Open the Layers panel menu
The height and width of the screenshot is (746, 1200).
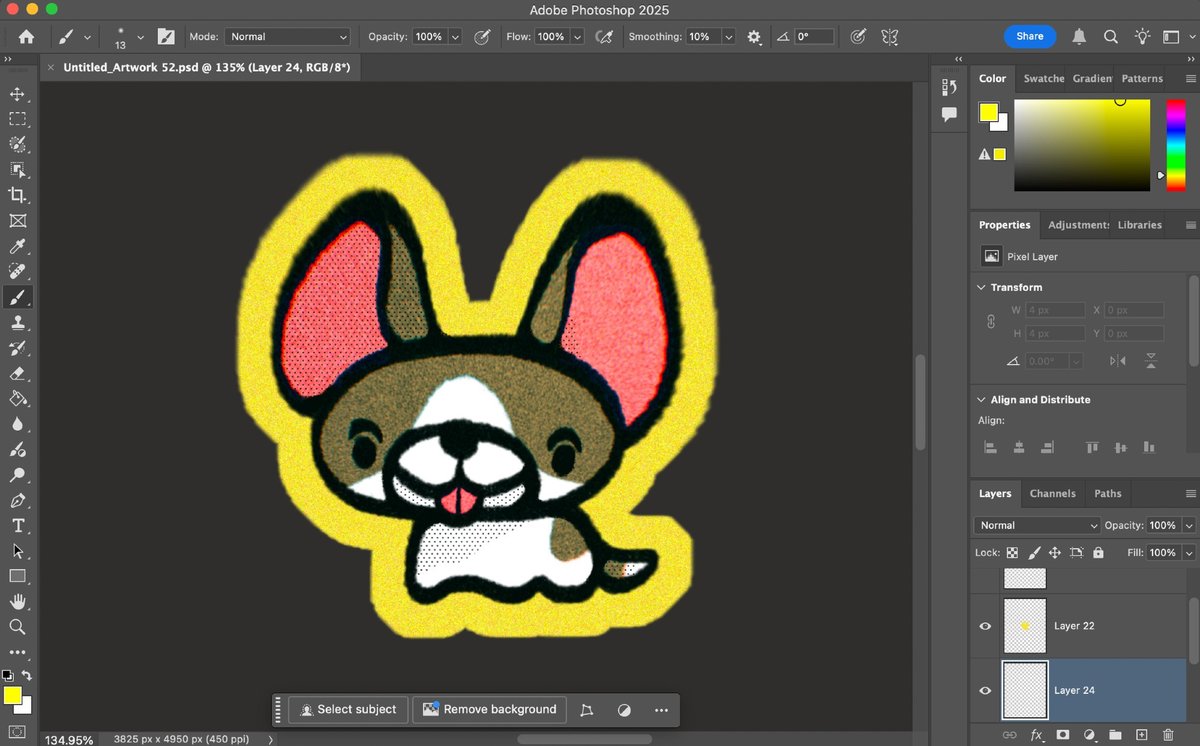(1190, 494)
